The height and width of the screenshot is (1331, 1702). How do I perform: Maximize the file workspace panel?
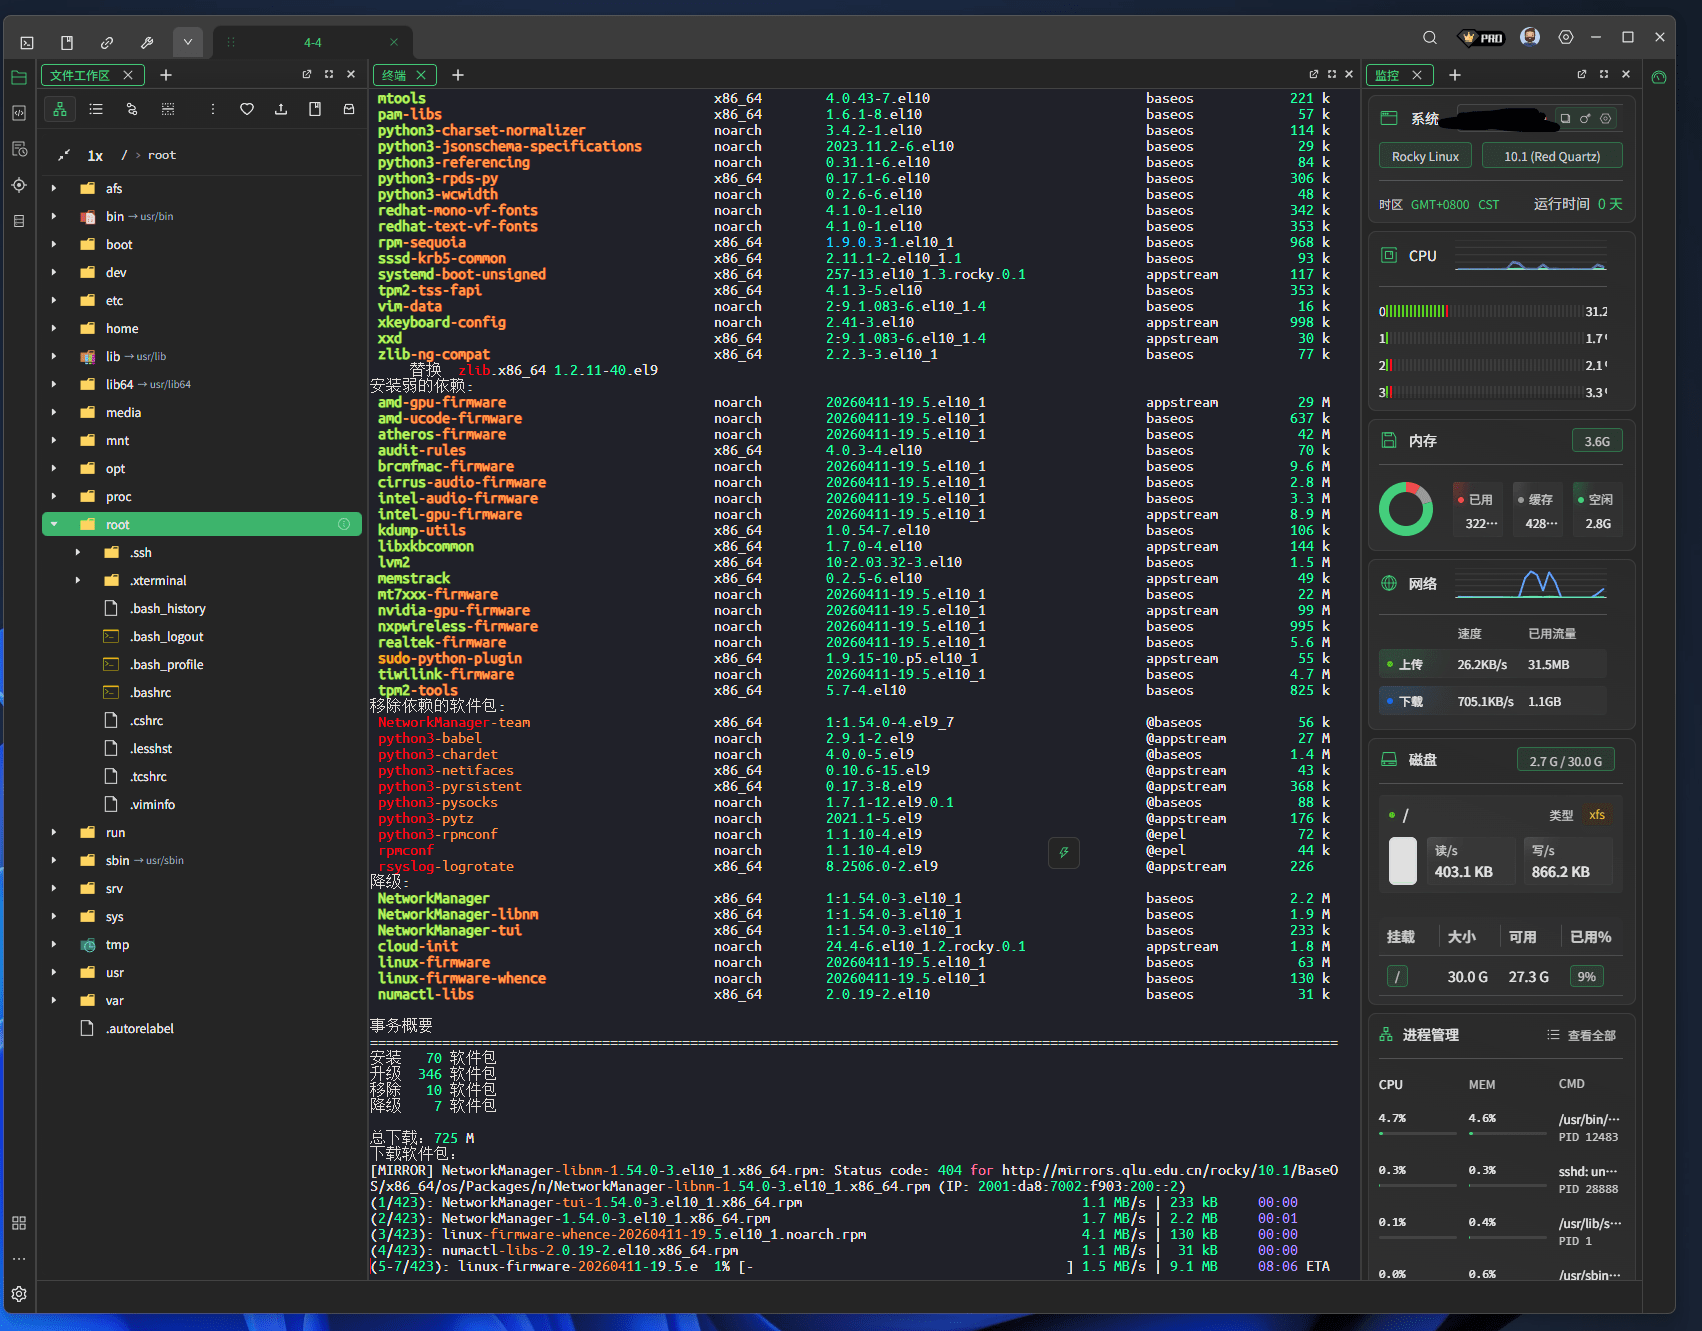pyautogui.click(x=329, y=74)
